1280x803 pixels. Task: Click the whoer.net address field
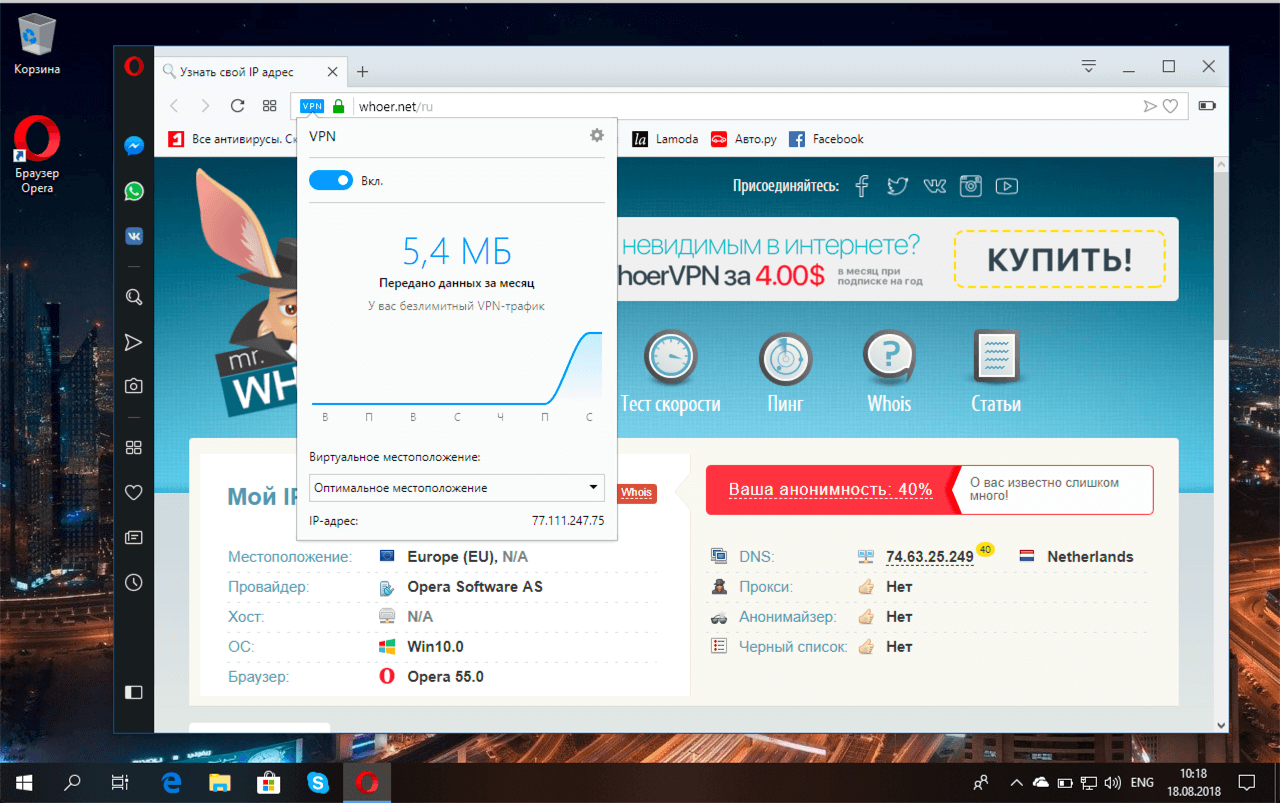[x=742, y=106]
